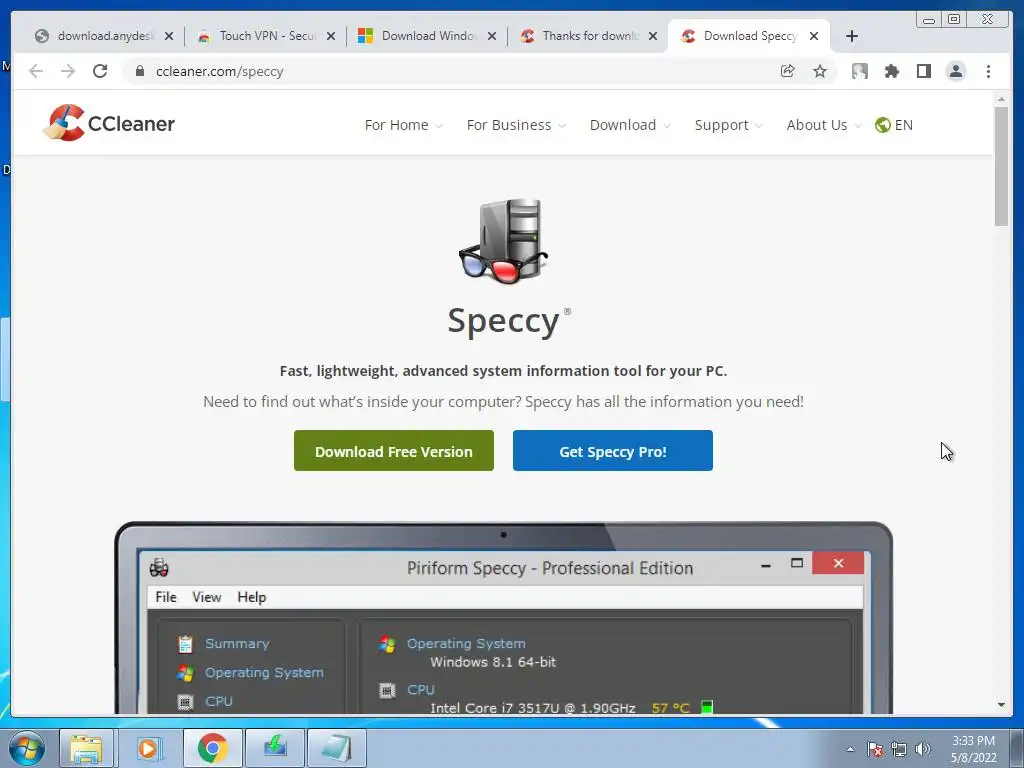This screenshot has height=768, width=1024.
Task: Click the globe language icon
Action: (x=882, y=125)
